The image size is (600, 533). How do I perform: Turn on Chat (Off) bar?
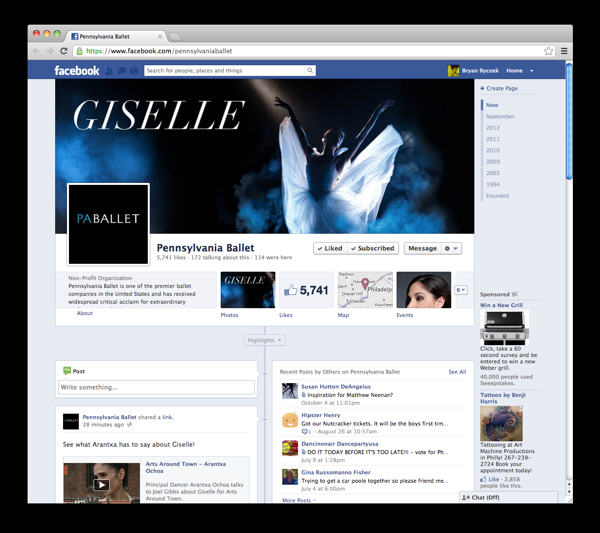[x=508, y=497]
